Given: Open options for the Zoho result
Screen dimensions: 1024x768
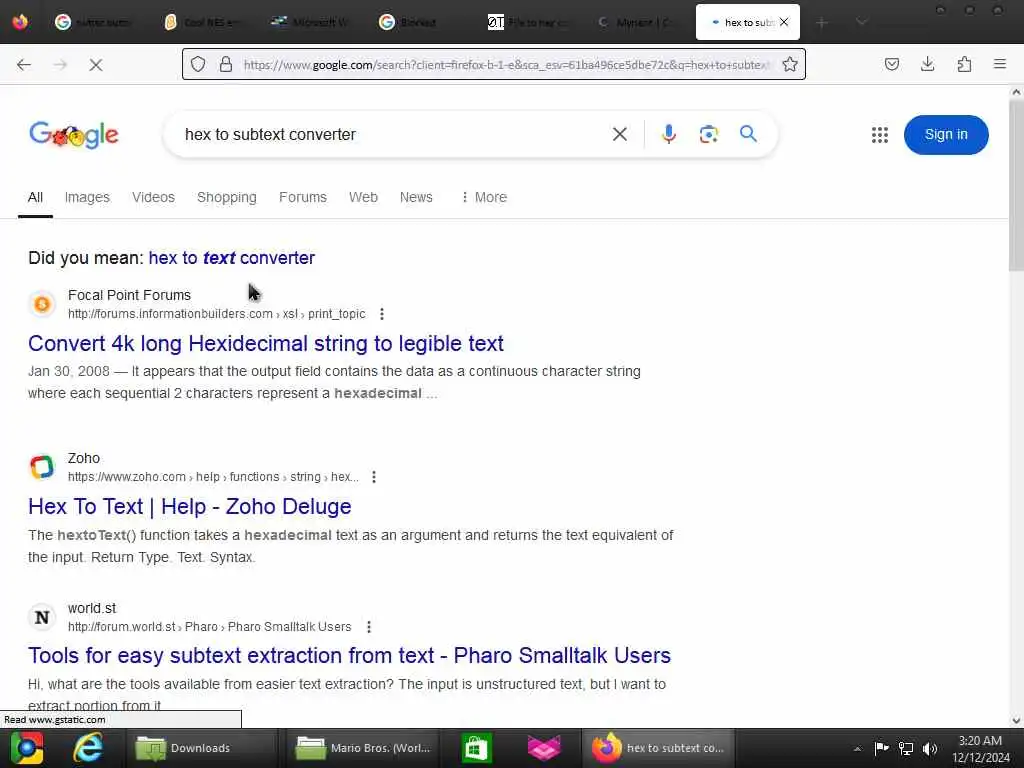Looking at the screenshot, I should tap(374, 477).
